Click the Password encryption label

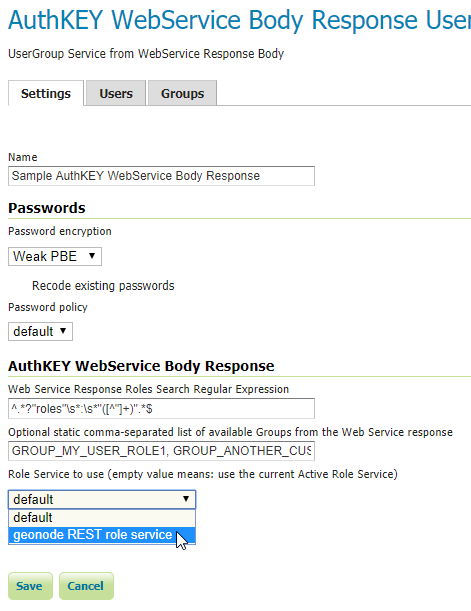[x=60, y=231]
